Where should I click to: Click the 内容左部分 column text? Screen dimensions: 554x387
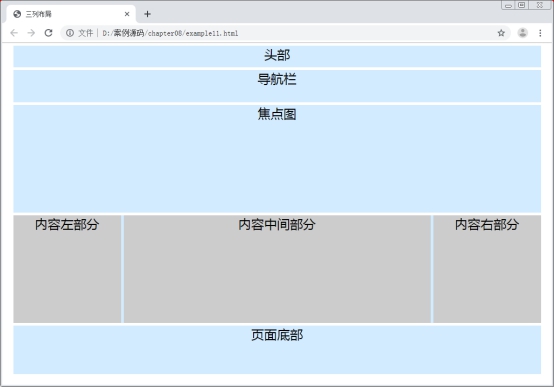point(67,225)
